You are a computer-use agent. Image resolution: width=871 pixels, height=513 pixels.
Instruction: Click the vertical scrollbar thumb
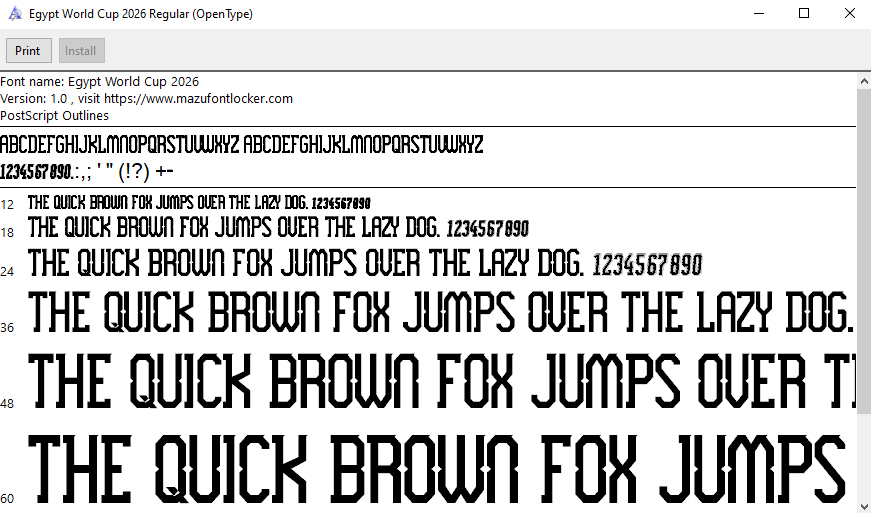(x=863, y=250)
